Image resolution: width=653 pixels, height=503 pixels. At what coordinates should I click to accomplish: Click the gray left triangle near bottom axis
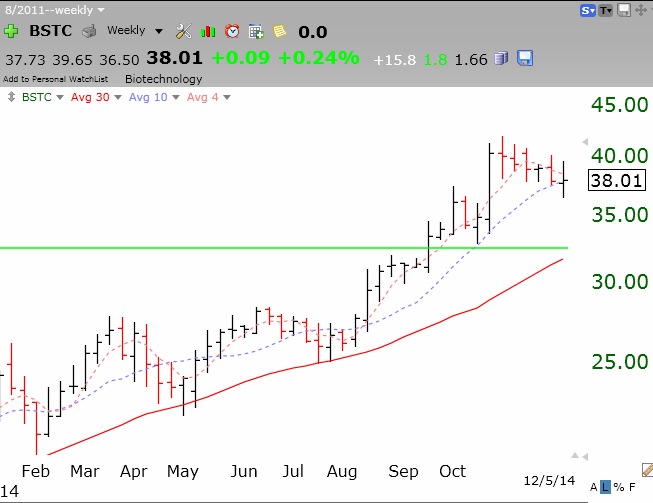pos(585,457)
